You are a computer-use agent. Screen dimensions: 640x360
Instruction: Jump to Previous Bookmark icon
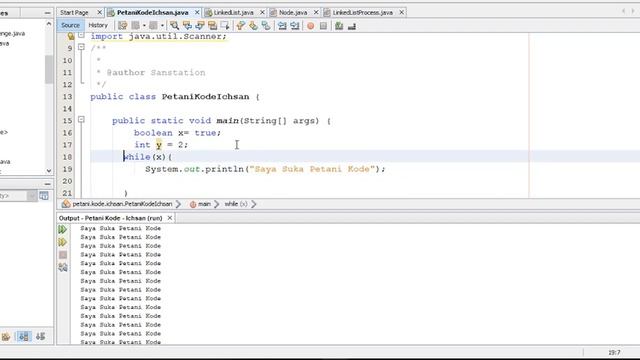(x=240, y=26)
